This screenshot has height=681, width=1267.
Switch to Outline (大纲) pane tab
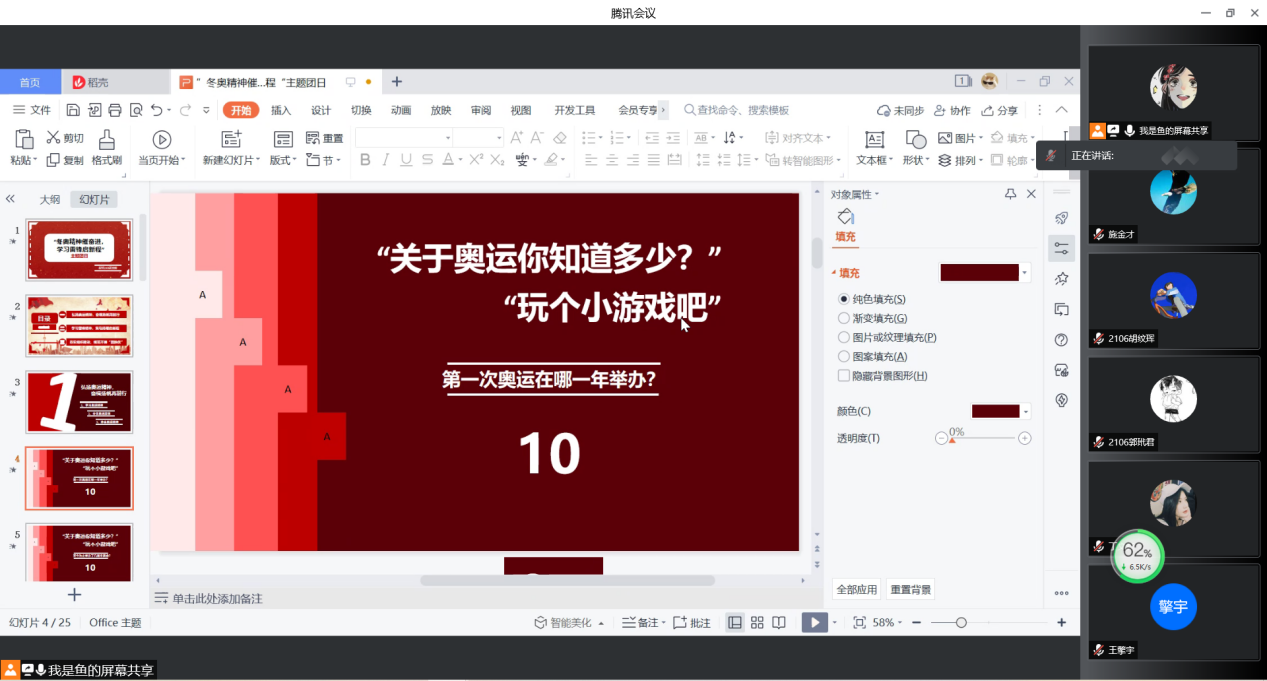click(50, 199)
